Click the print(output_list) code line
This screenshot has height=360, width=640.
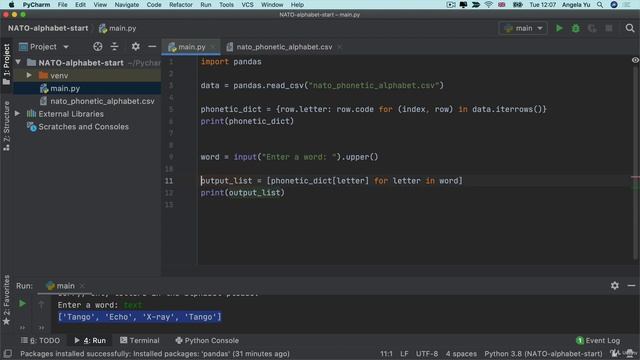pyautogui.click(x=242, y=193)
